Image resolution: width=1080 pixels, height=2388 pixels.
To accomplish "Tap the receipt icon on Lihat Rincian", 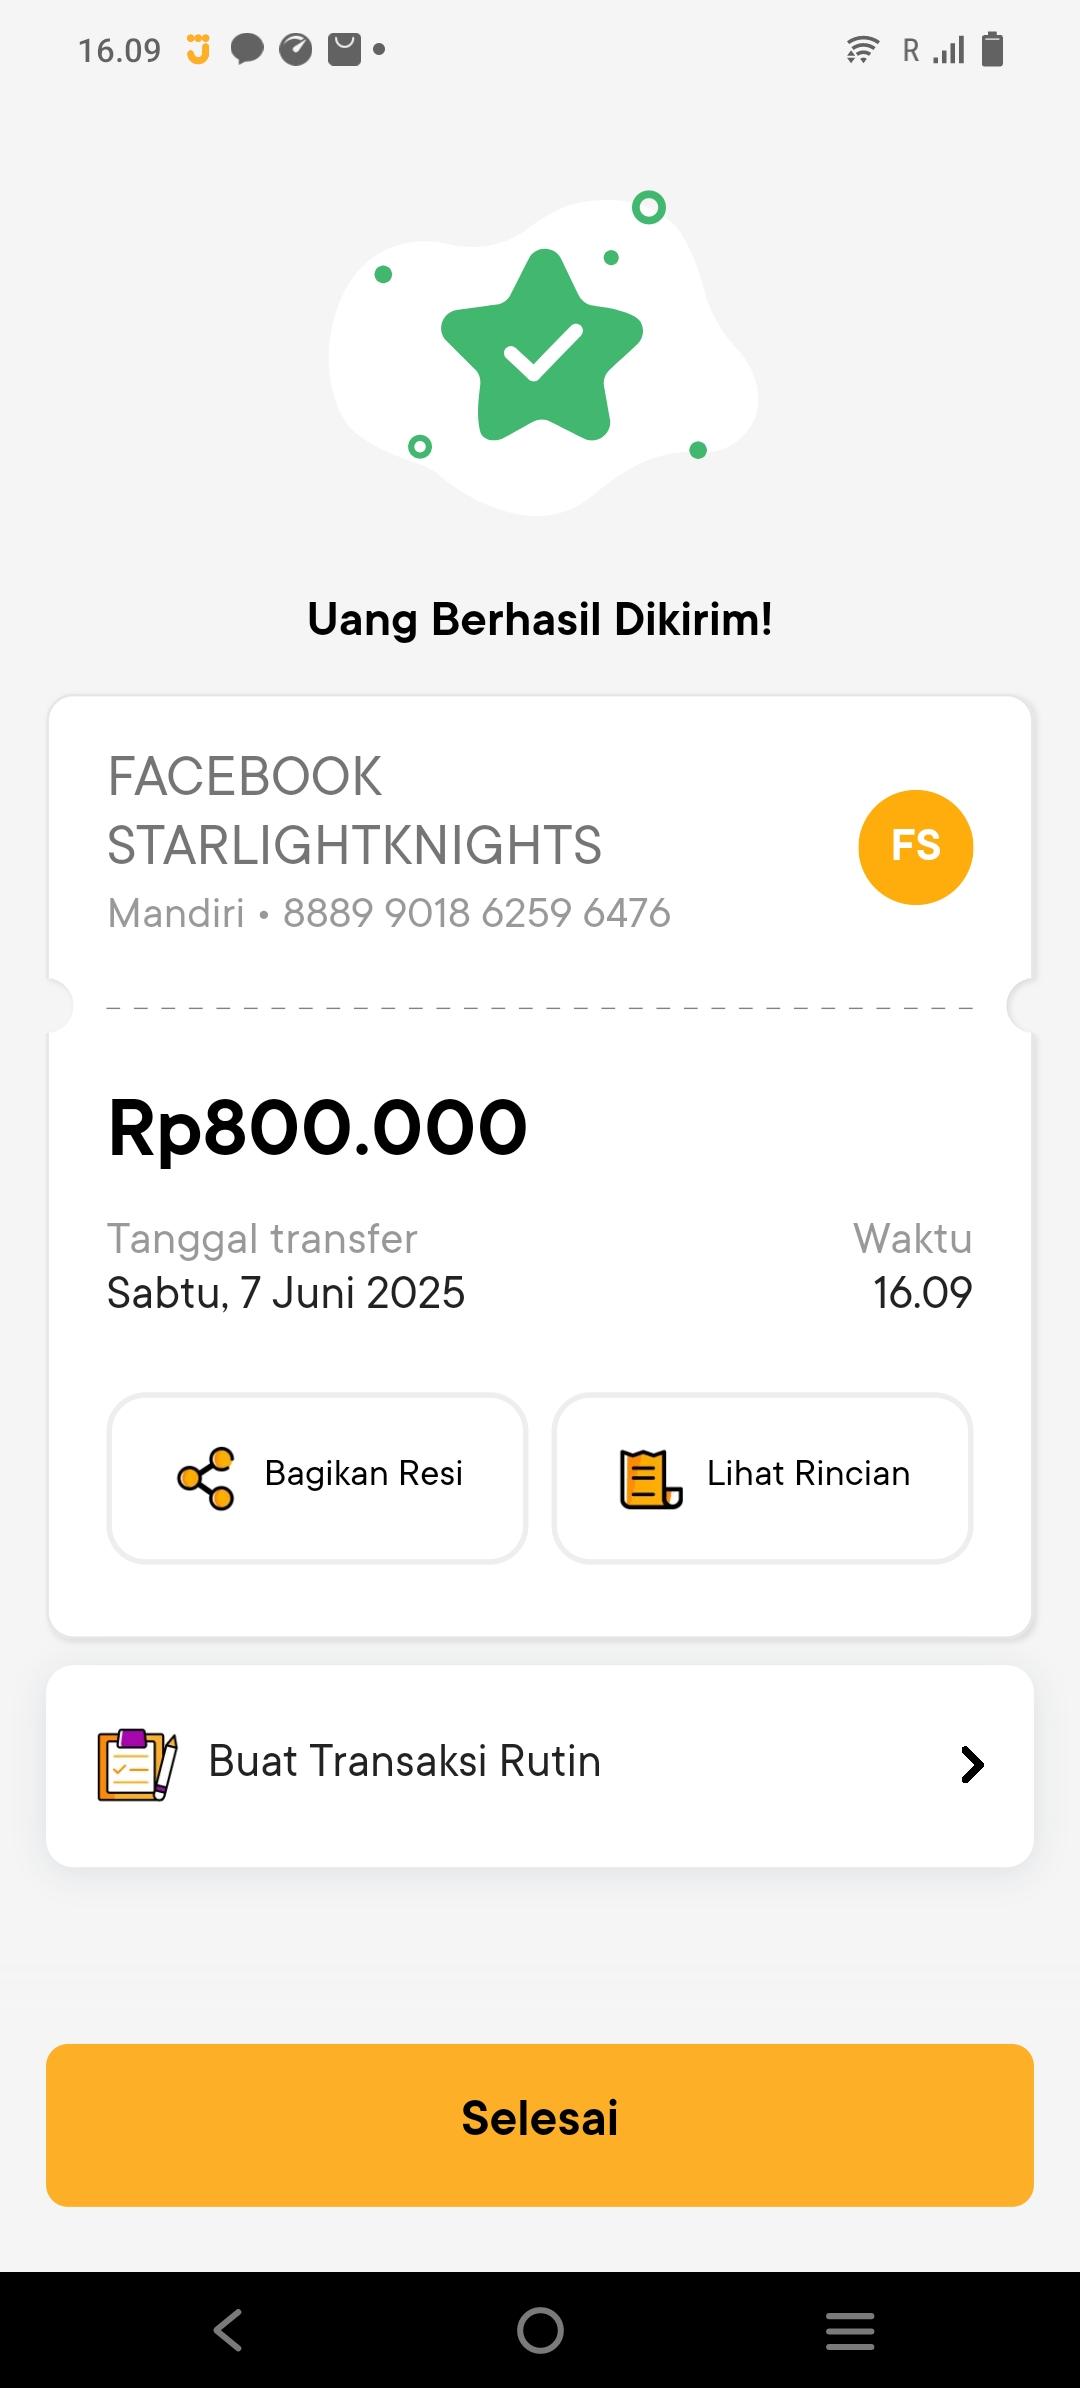I will click(650, 1478).
